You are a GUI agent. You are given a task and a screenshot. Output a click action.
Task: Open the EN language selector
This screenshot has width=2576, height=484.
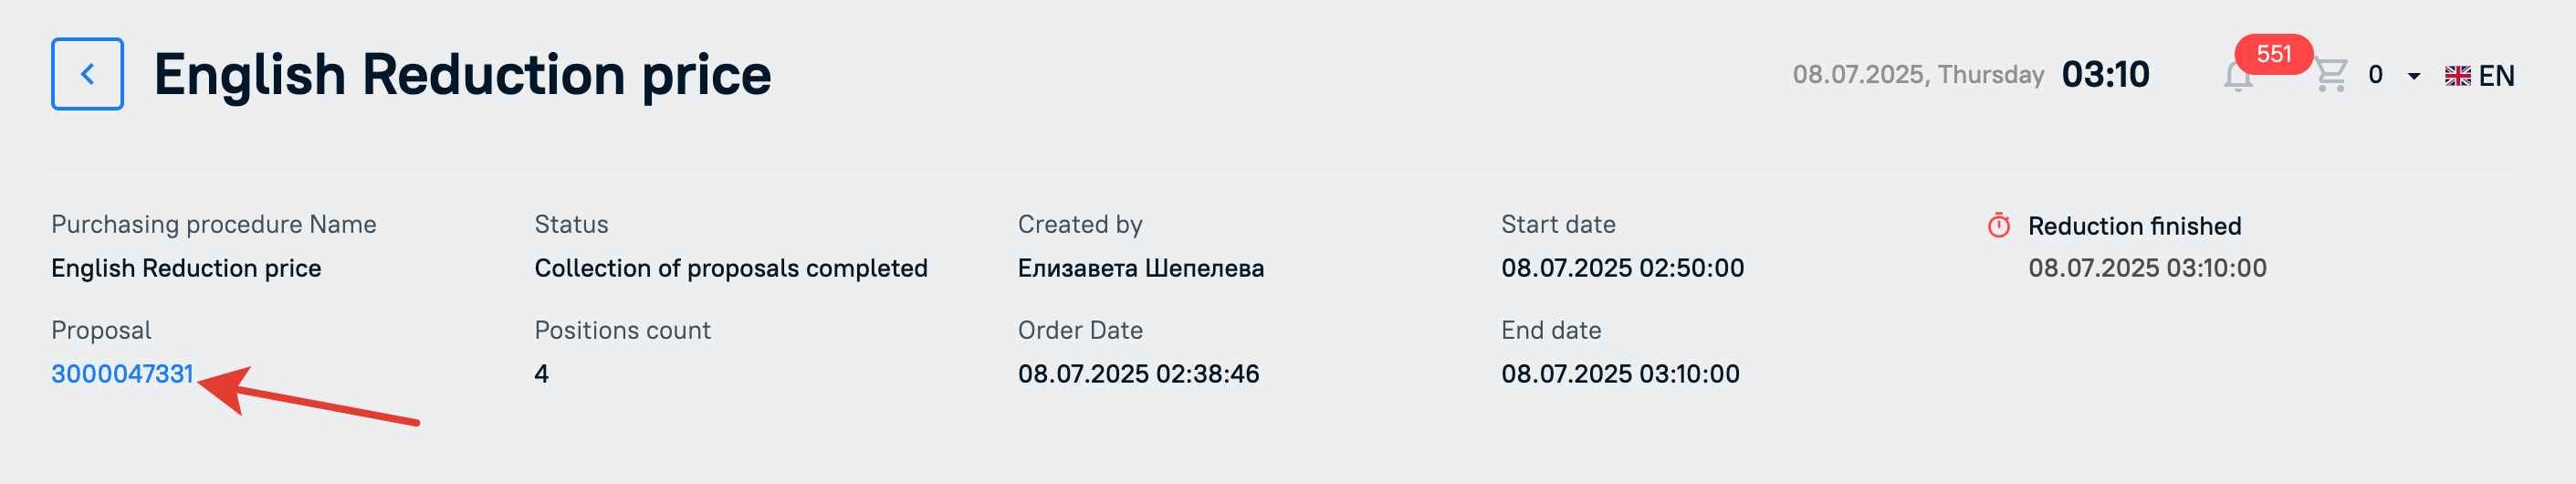tap(2479, 76)
